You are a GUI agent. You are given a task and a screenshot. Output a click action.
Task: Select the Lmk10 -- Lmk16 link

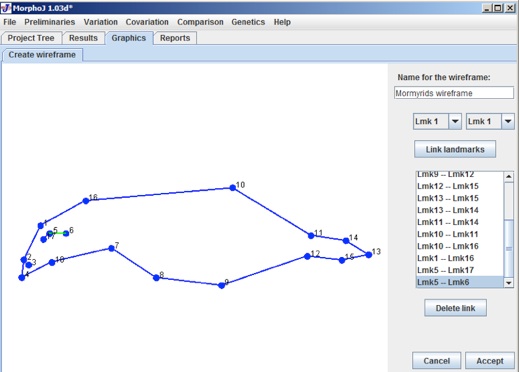[460, 246]
